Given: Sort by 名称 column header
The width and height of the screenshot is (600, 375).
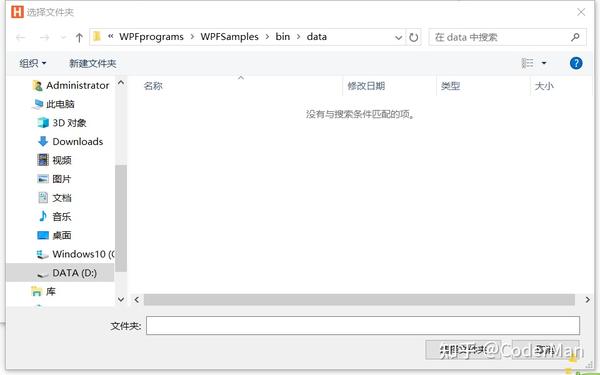Looking at the screenshot, I should pyautogui.click(x=153, y=86).
